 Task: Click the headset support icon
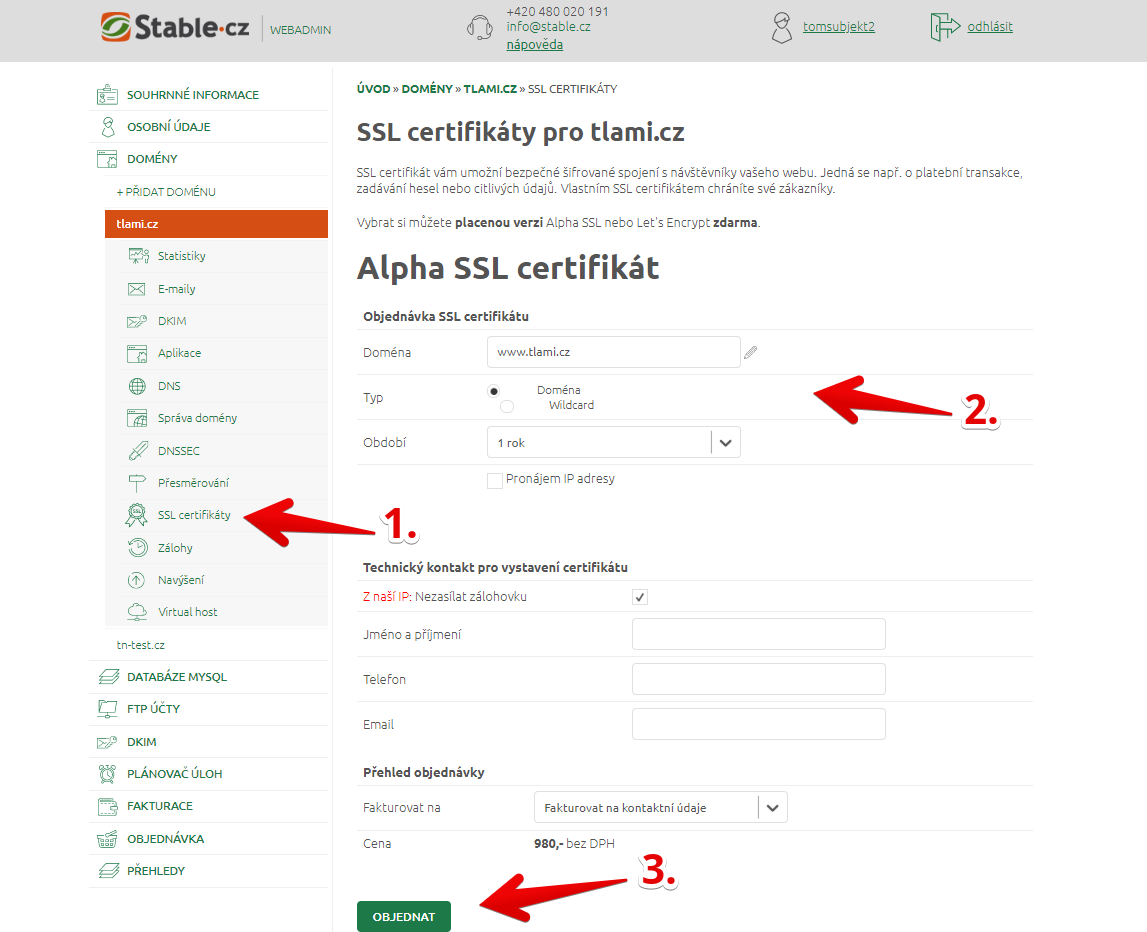click(480, 28)
